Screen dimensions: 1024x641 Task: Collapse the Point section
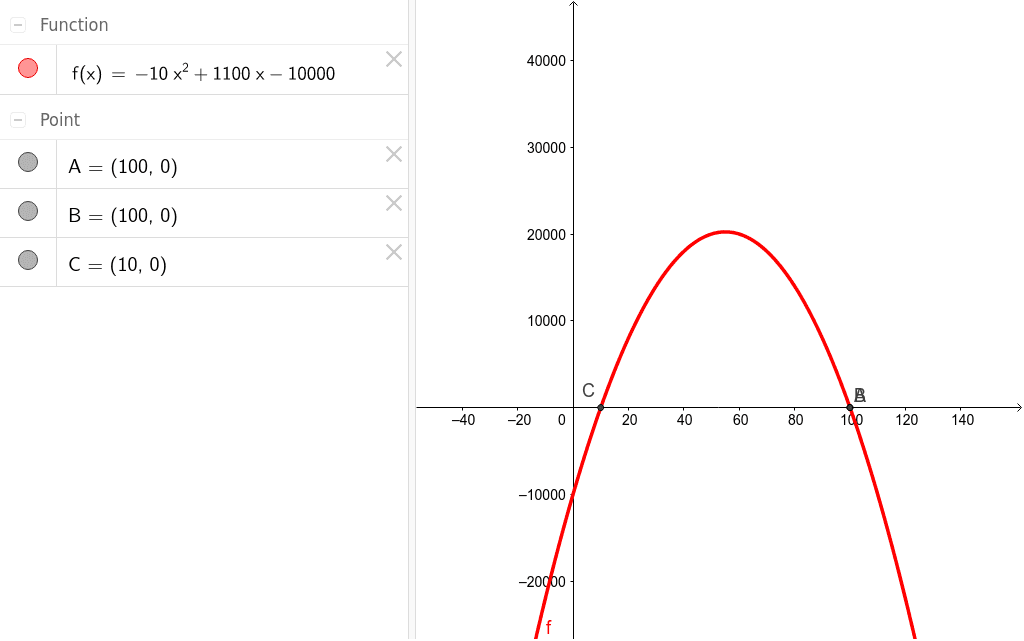(x=16, y=119)
